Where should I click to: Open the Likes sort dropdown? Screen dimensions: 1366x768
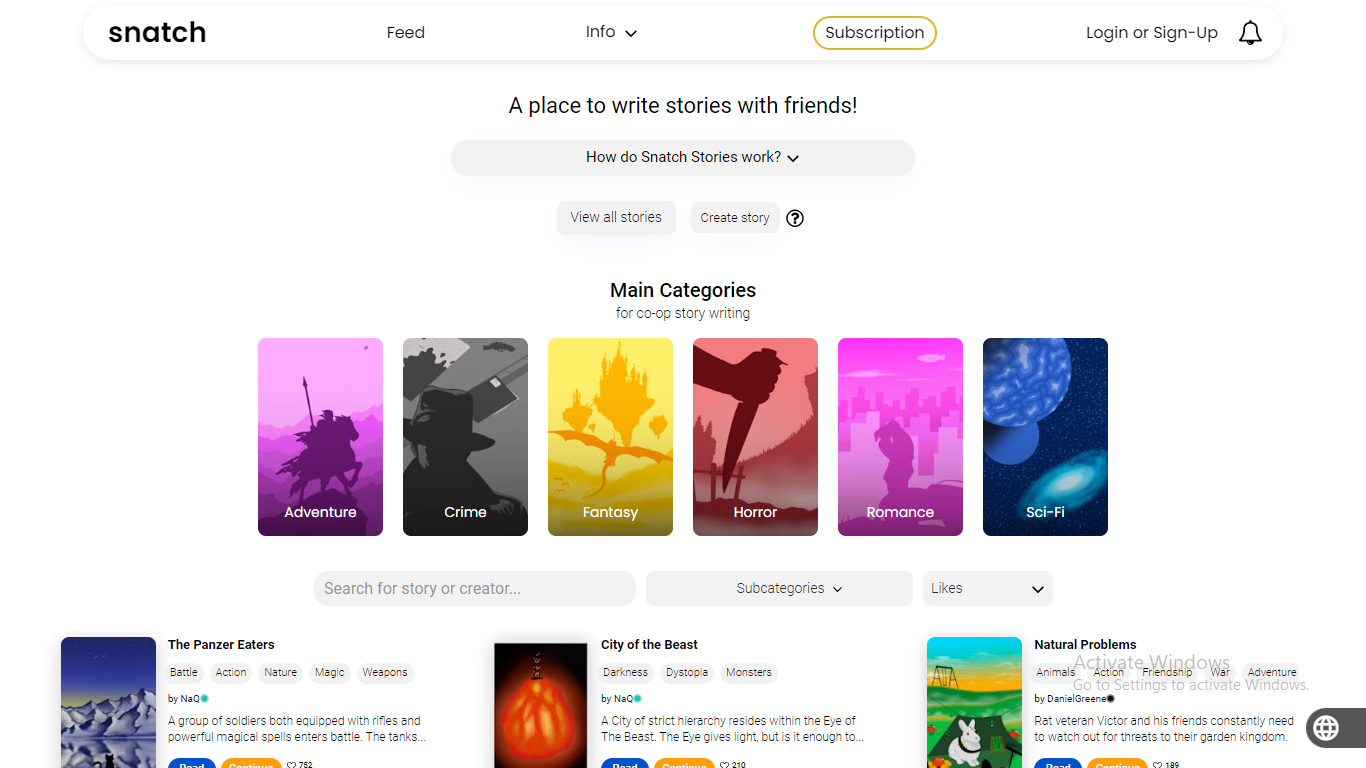click(x=987, y=588)
